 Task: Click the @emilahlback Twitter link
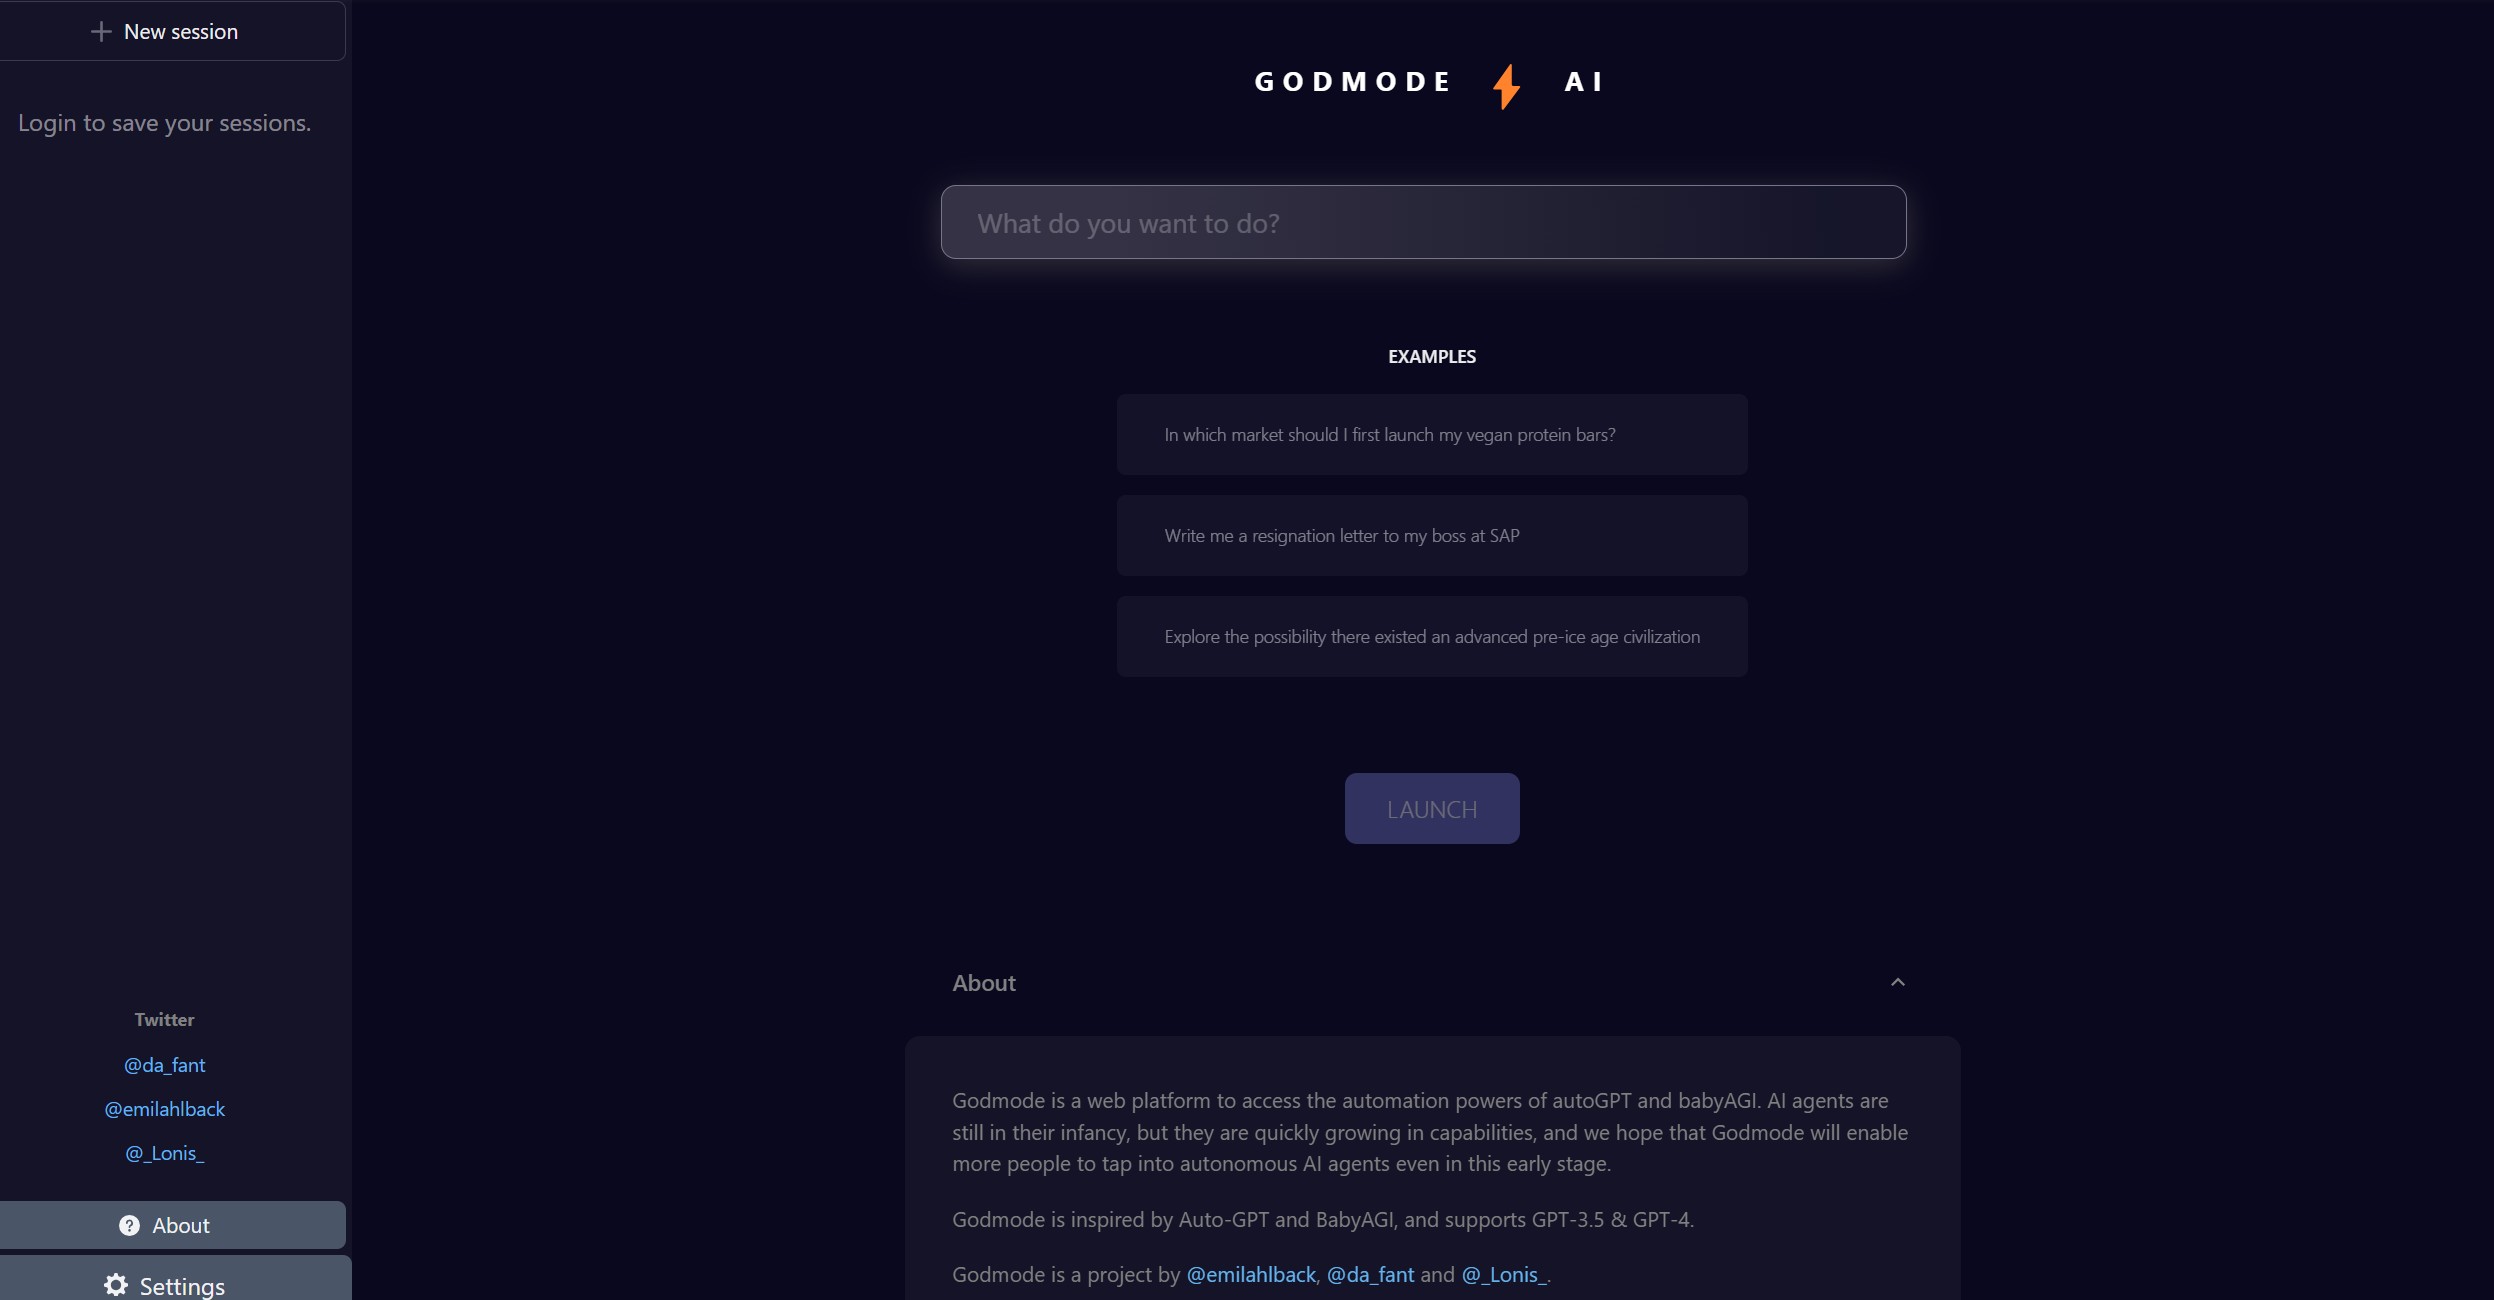[163, 1107]
